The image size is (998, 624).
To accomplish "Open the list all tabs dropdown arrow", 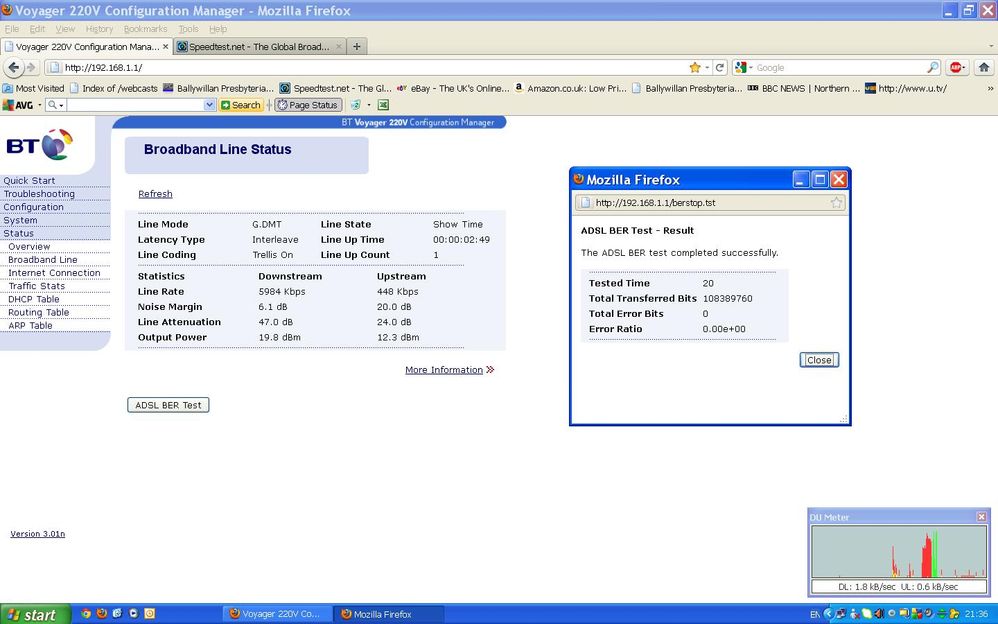I will tap(991, 46).
